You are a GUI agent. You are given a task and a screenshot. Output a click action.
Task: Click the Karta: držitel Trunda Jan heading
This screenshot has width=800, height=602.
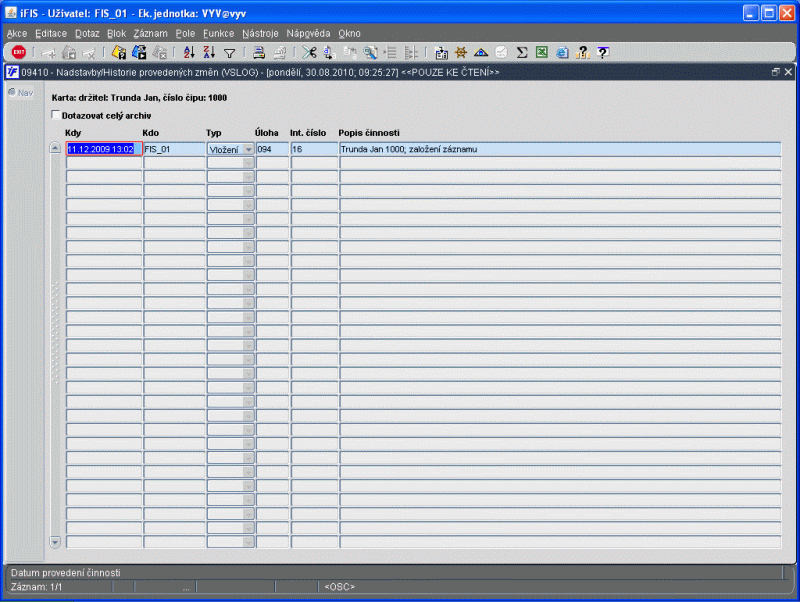coord(139,97)
